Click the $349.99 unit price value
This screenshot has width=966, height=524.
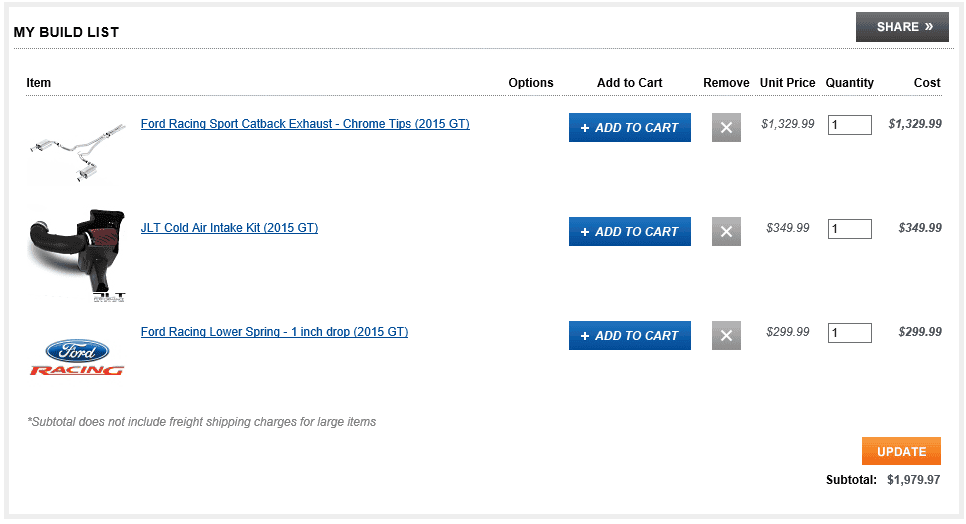coord(787,228)
